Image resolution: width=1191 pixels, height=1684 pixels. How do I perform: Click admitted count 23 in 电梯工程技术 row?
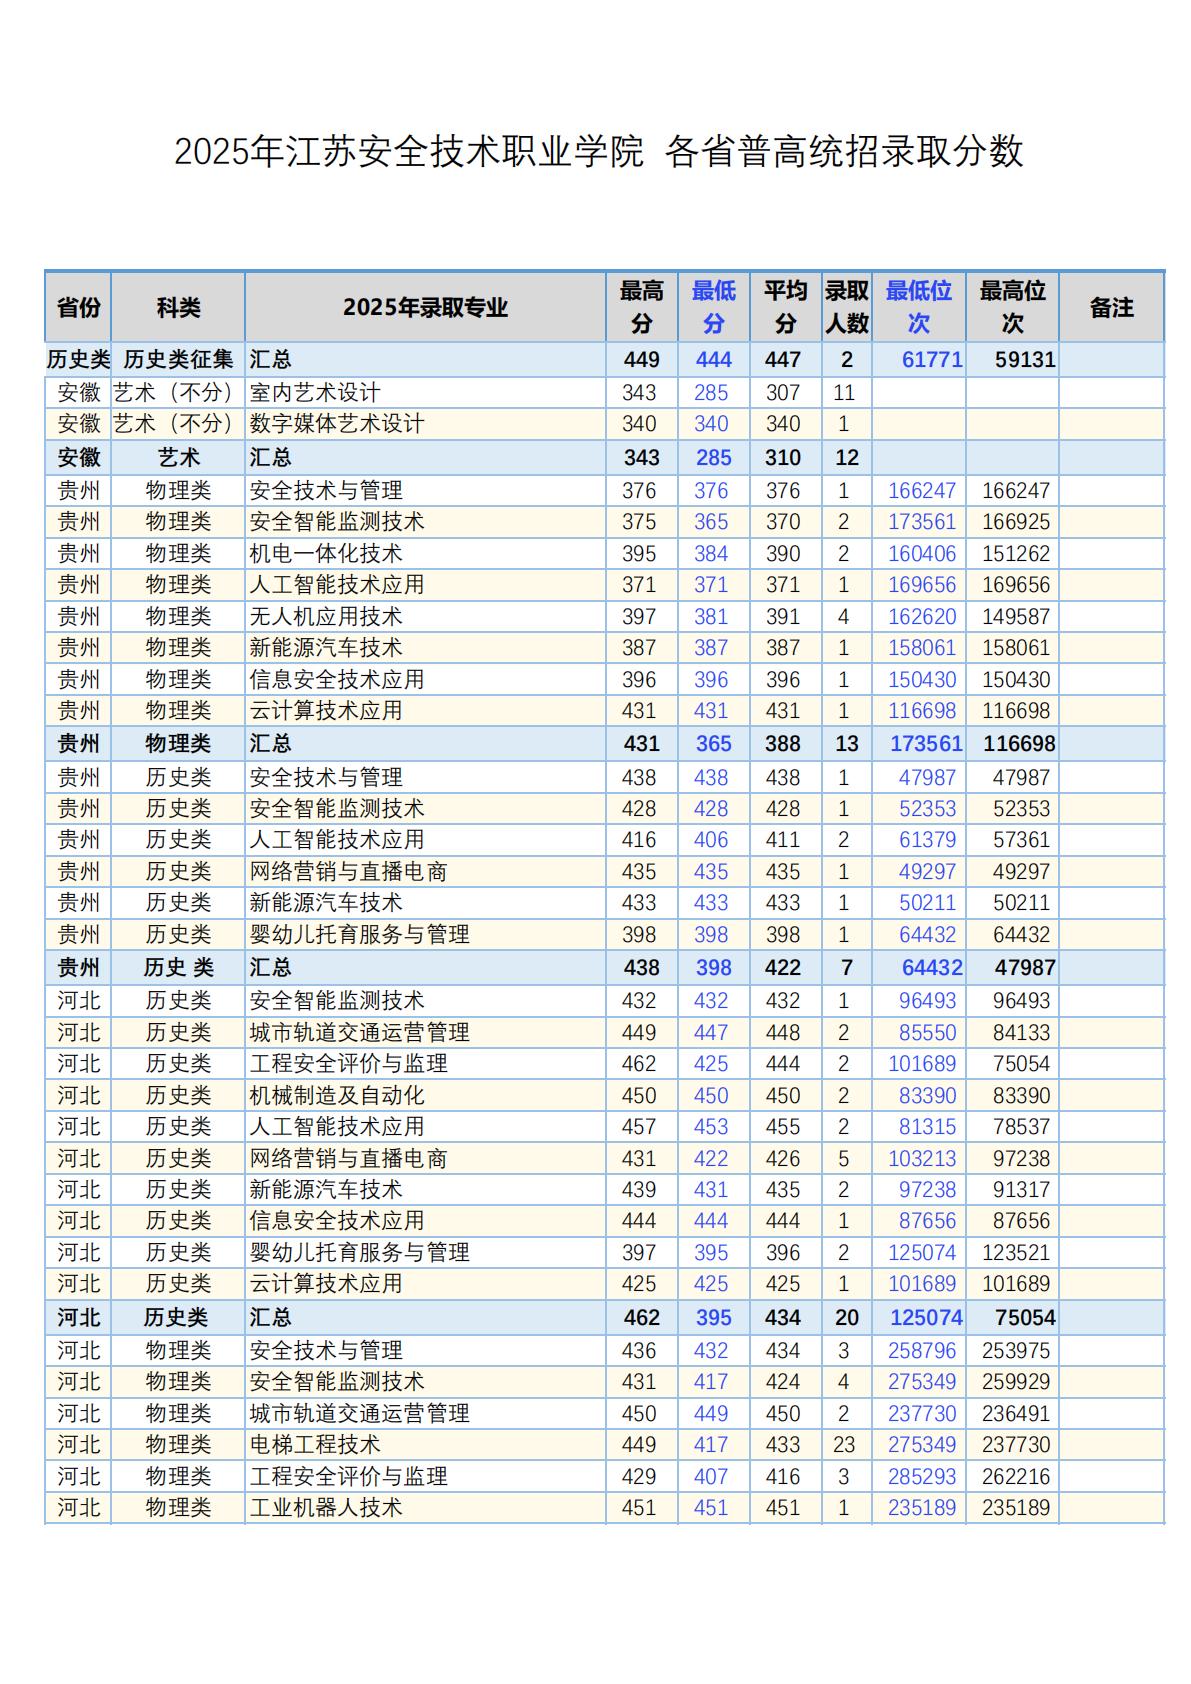[844, 1444]
